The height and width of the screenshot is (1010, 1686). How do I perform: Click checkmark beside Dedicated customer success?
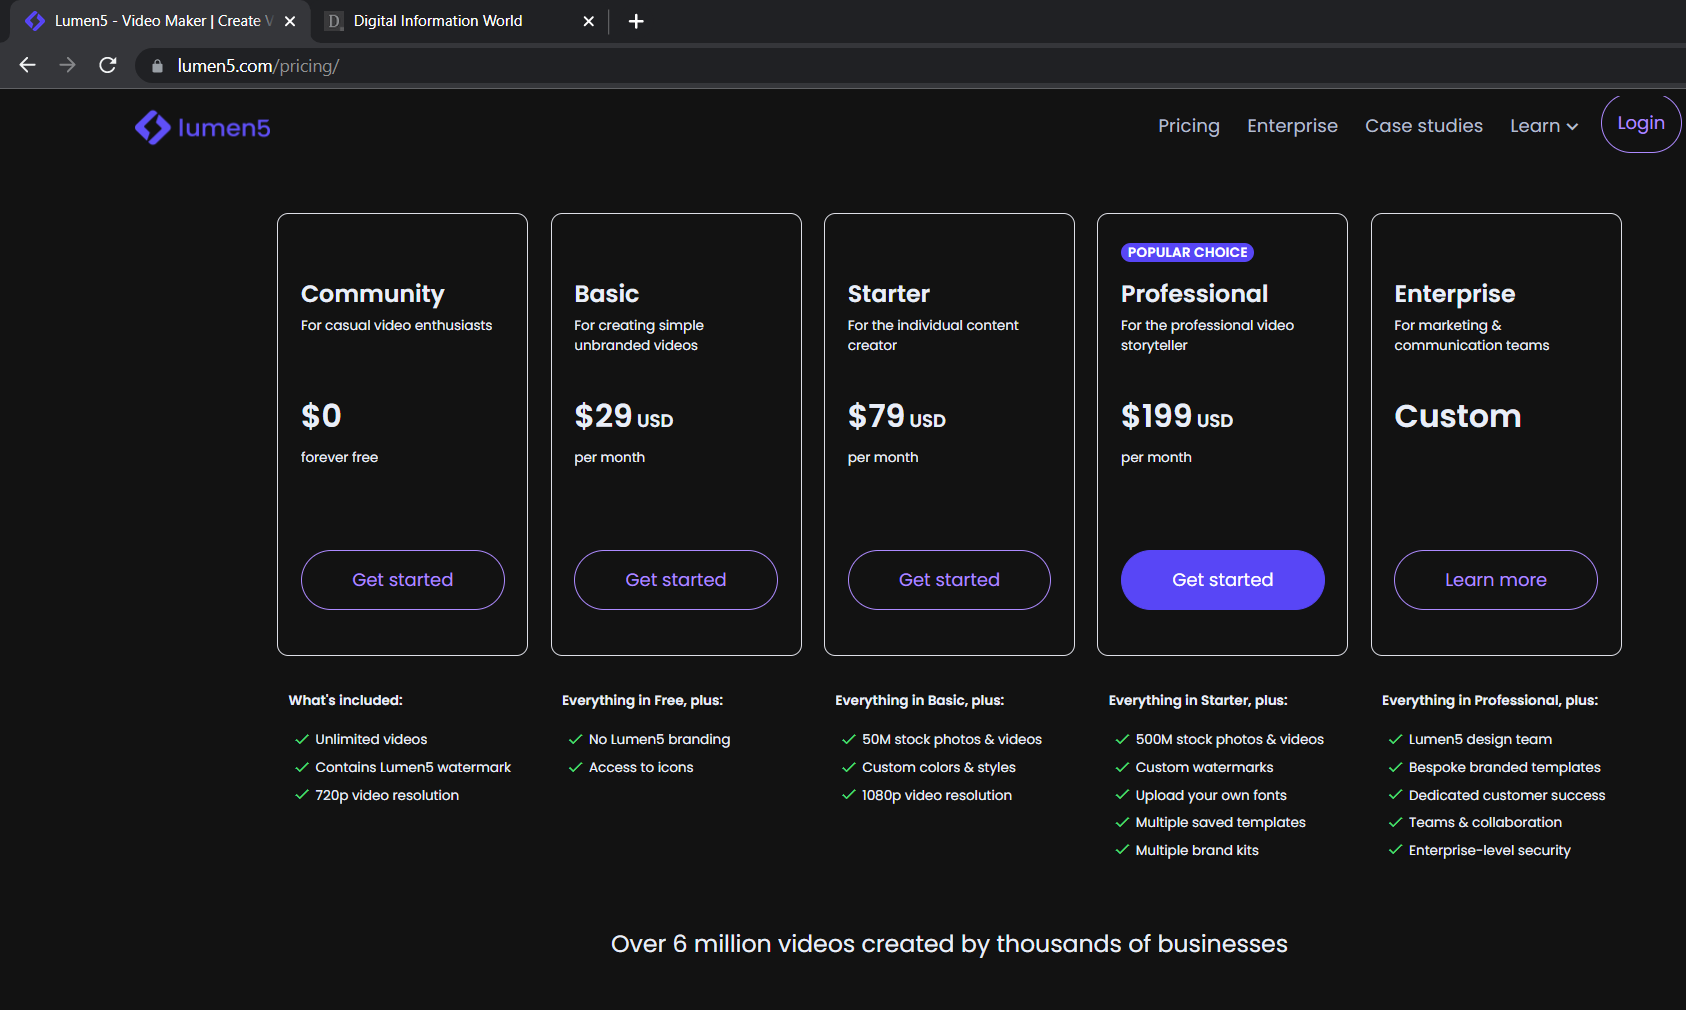click(x=1395, y=795)
